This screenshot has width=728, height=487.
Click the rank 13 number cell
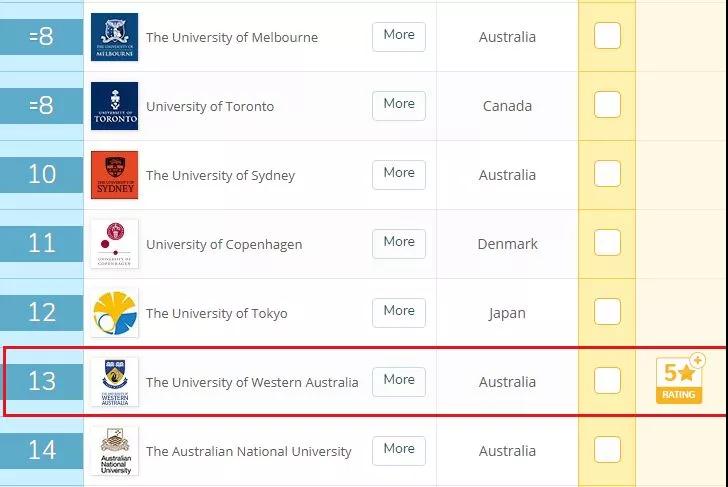[42, 381]
